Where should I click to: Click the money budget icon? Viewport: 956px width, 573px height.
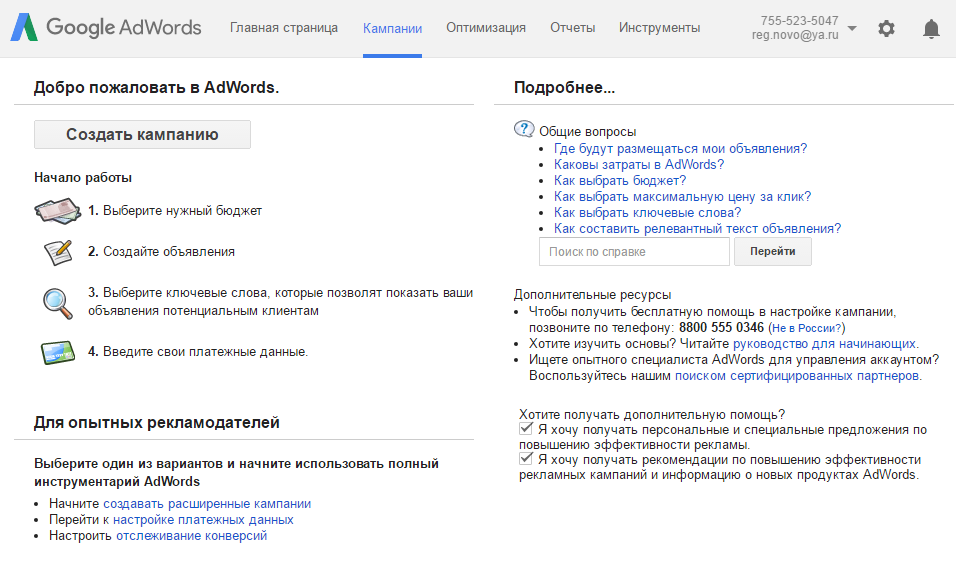[57, 211]
